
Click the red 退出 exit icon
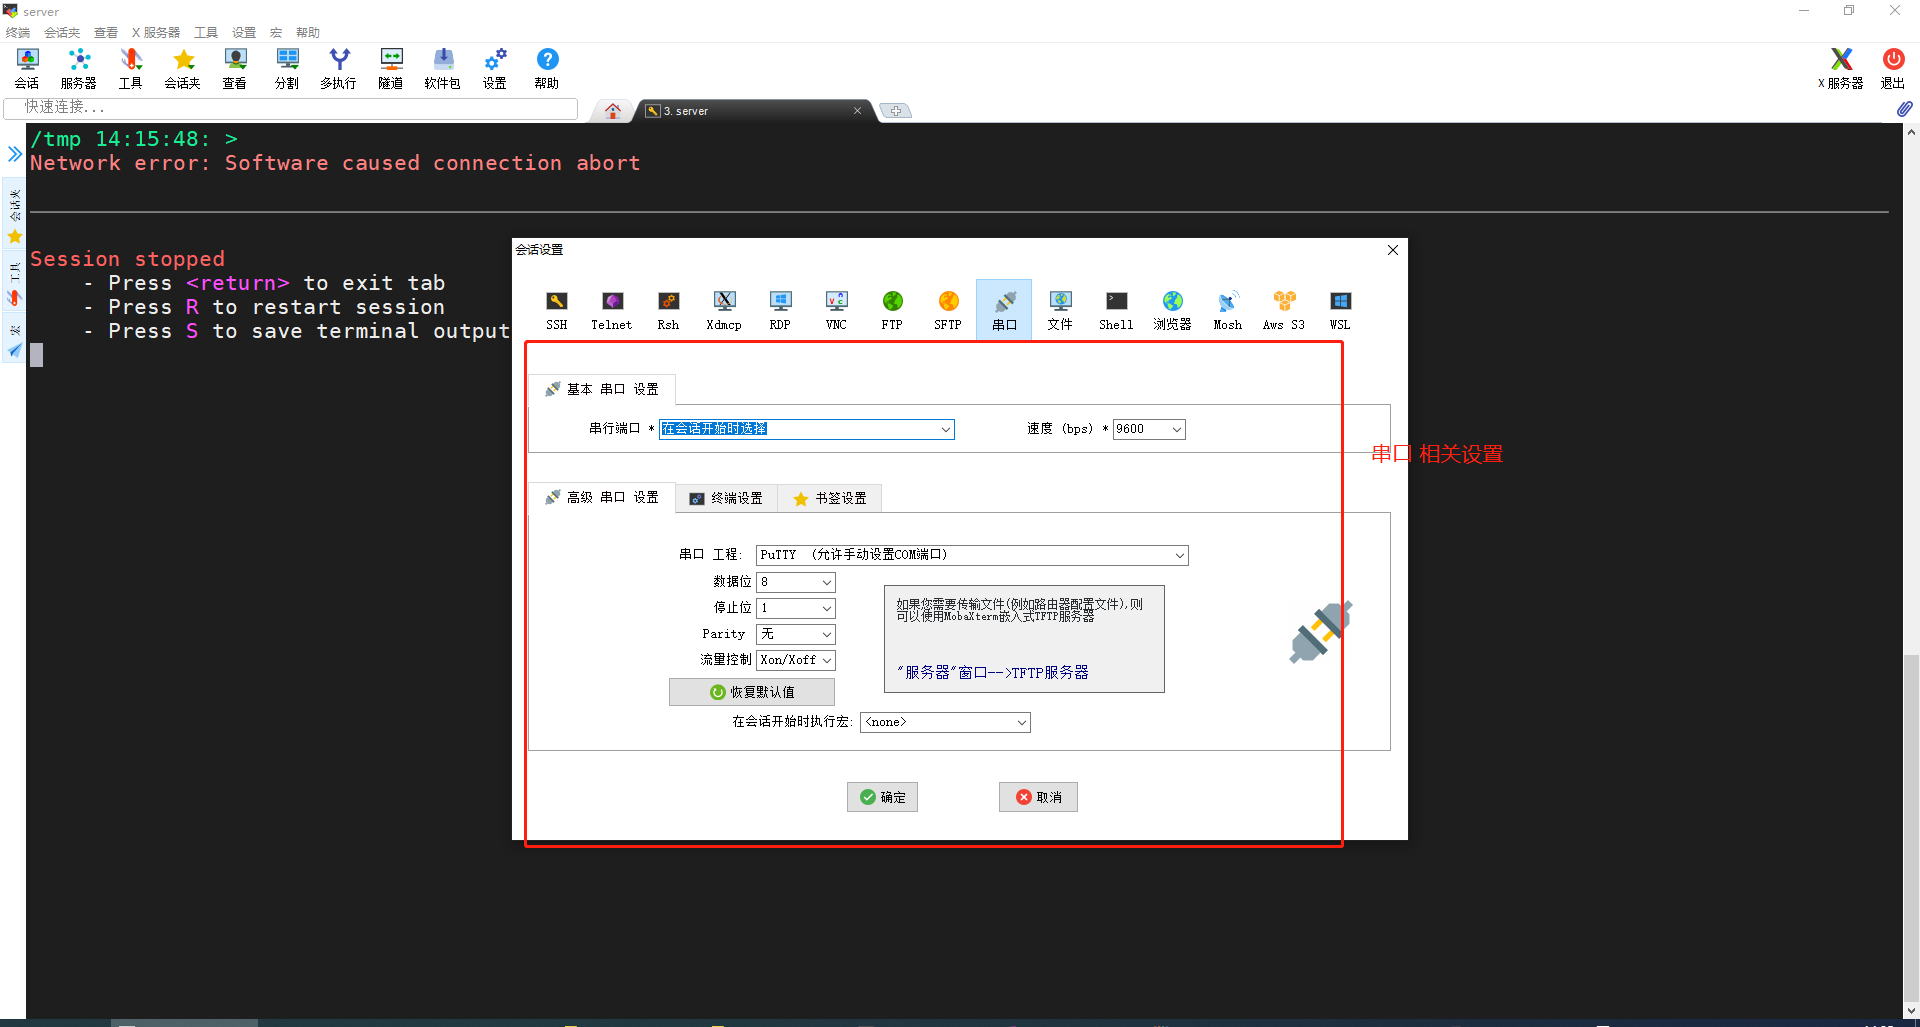pos(1893,69)
